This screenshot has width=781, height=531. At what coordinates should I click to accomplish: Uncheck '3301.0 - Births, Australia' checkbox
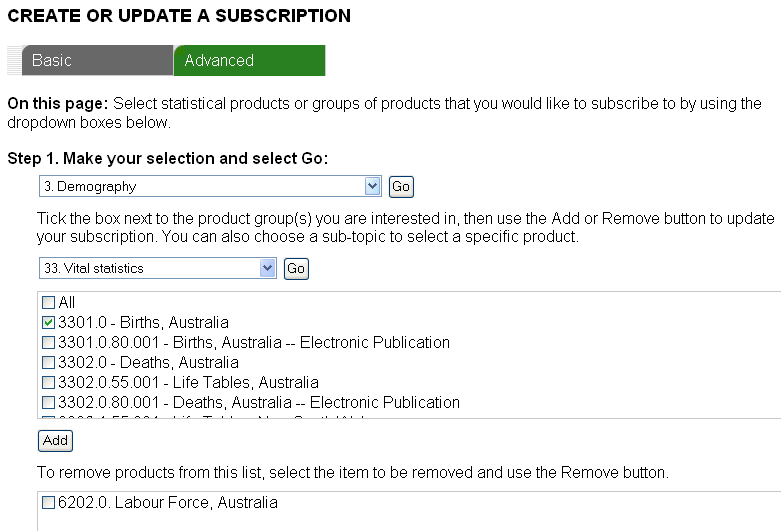[49, 323]
